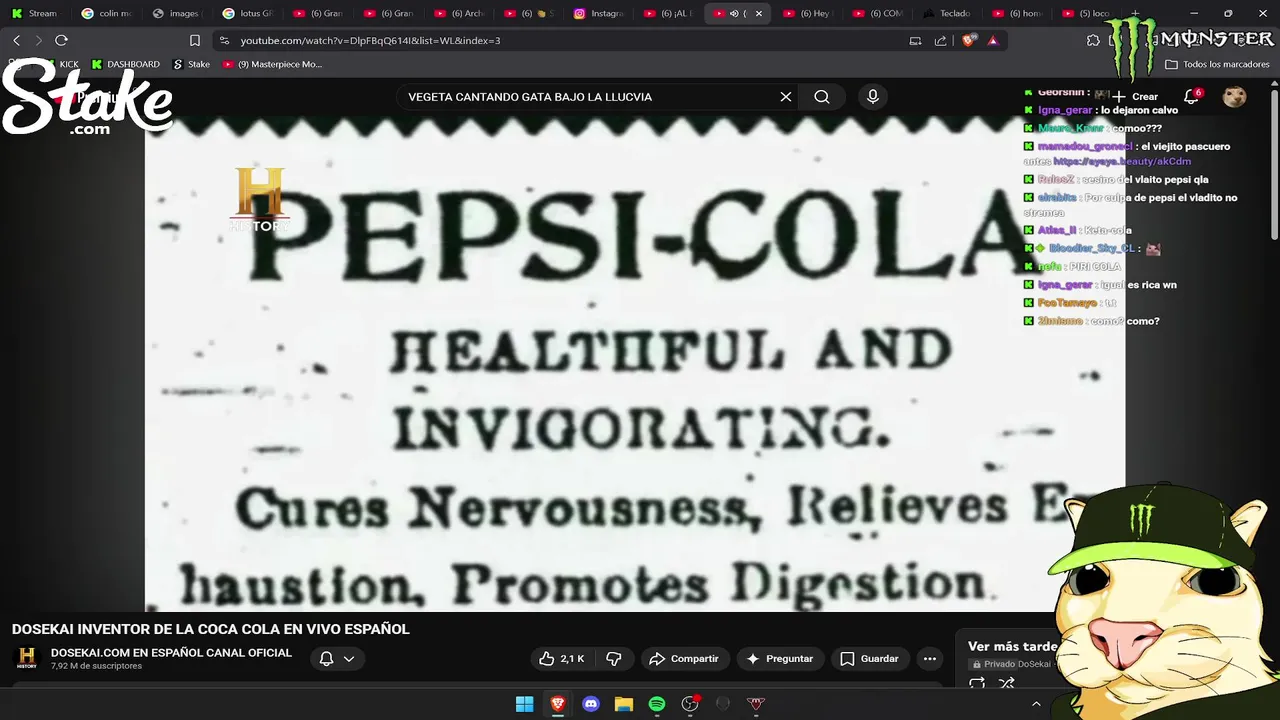This screenshot has width=1280, height=720.
Task: Switch to the Instagram tab
Action: tap(598, 13)
